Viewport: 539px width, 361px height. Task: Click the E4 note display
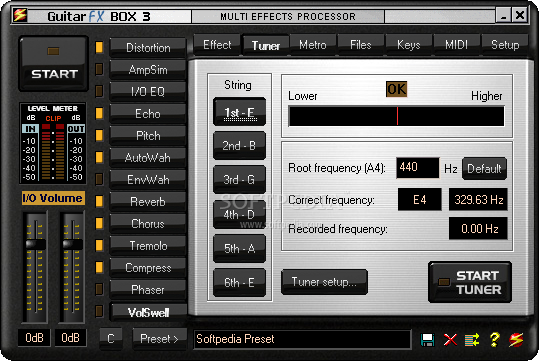420,199
